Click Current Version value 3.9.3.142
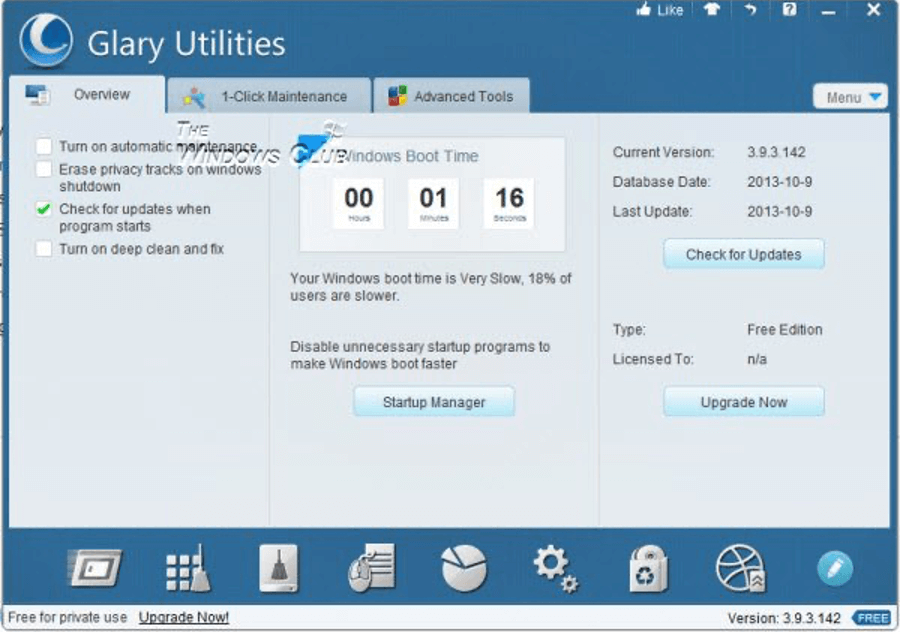The width and height of the screenshot is (912, 642). pos(776,152)
